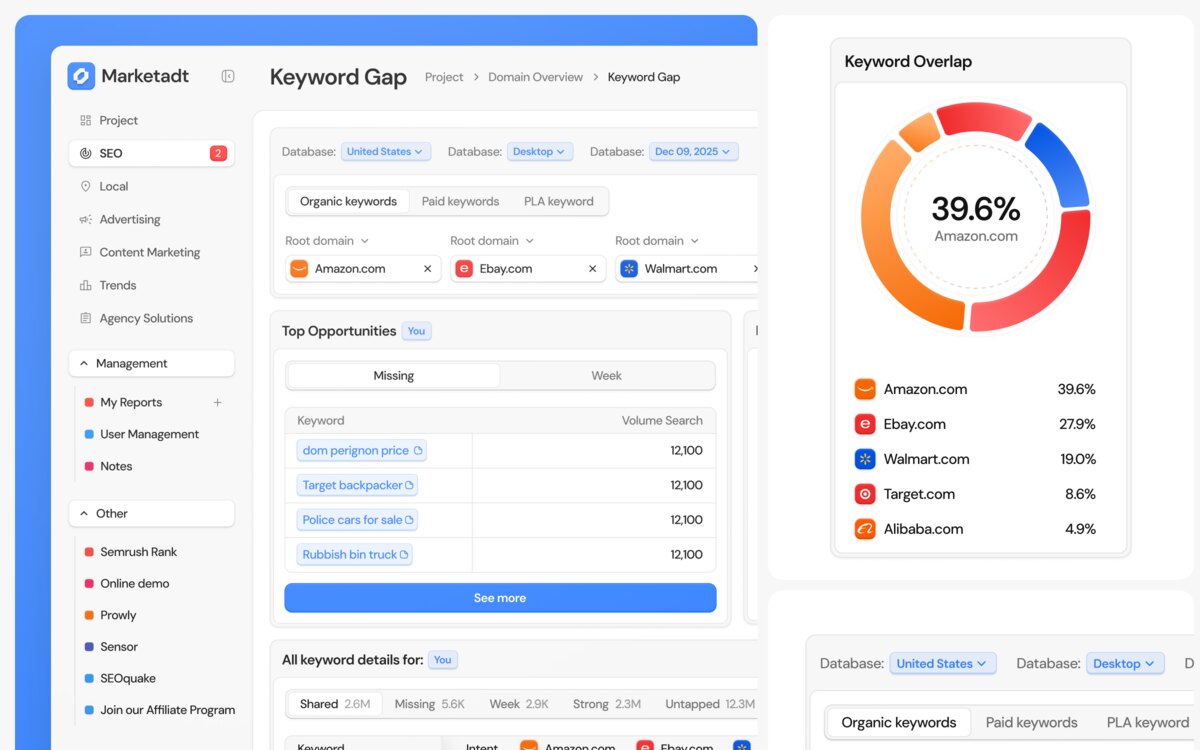Open Content Marketing section
Viewport: 1200px width, 750px height.
pyautogui.click(x=139, y=252)
